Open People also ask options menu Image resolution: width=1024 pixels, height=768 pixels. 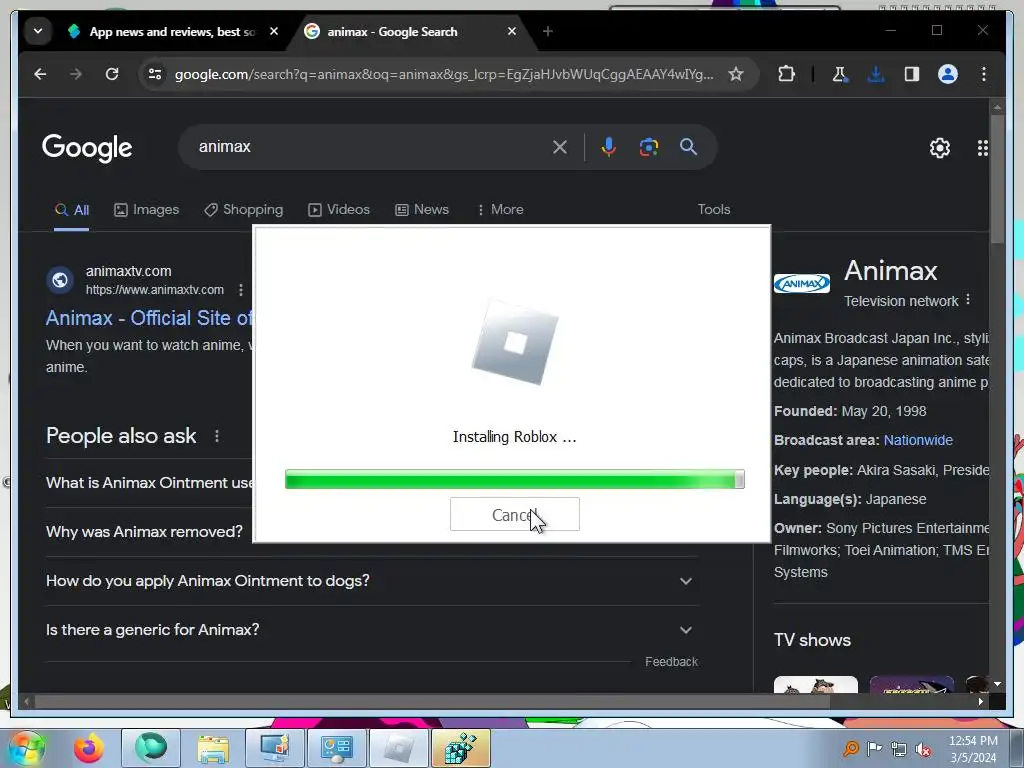pyautogui.click(x=217, y=436)
